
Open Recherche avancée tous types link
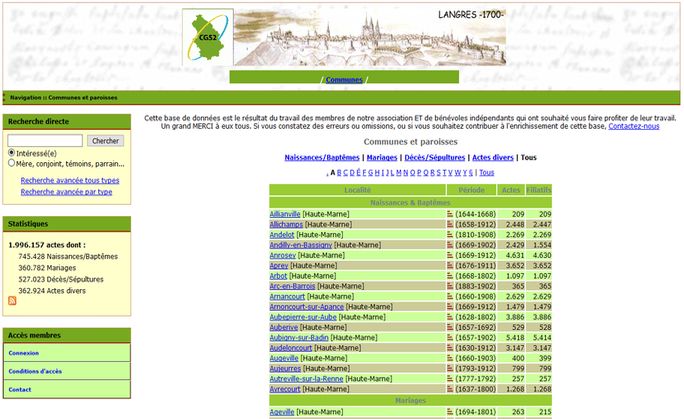(69, 180)
